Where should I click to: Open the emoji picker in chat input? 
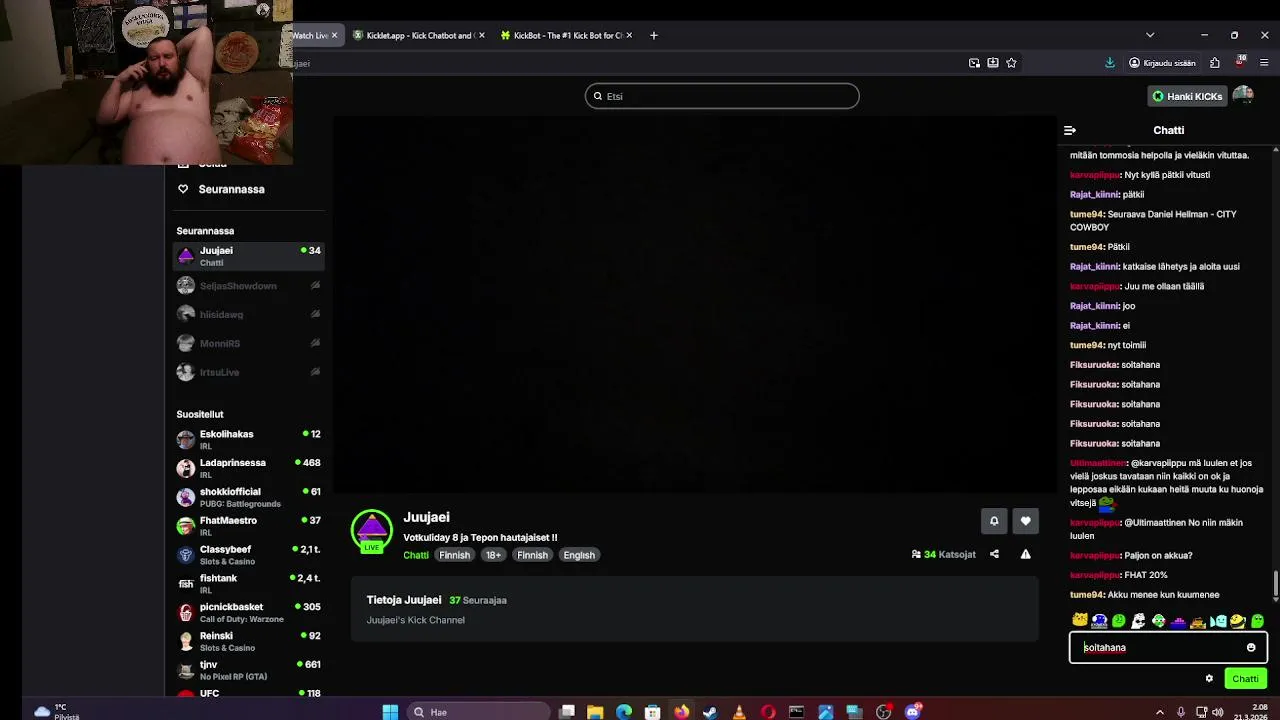tap(1251, 647)
